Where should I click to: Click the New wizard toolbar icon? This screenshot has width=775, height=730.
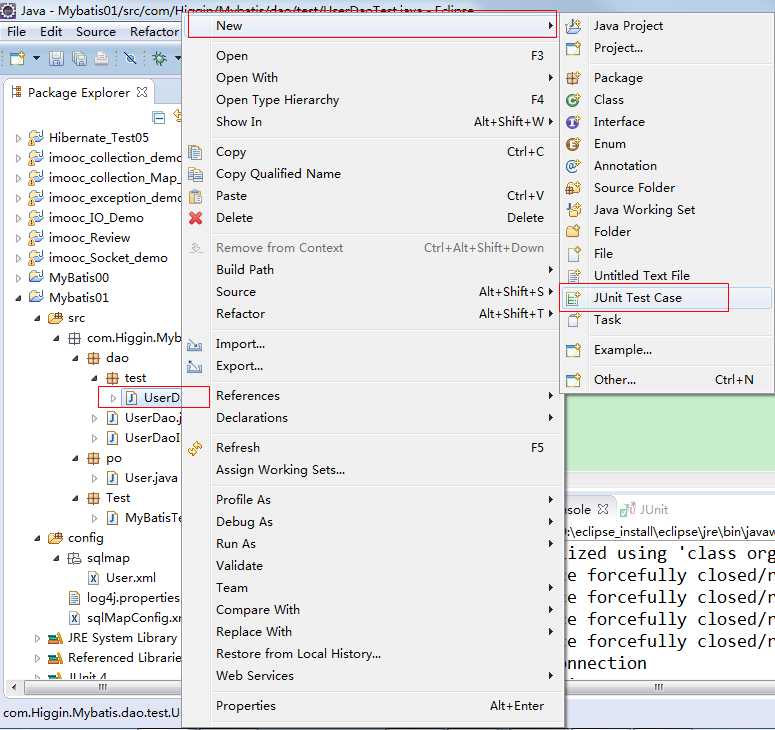pos(18,58)
